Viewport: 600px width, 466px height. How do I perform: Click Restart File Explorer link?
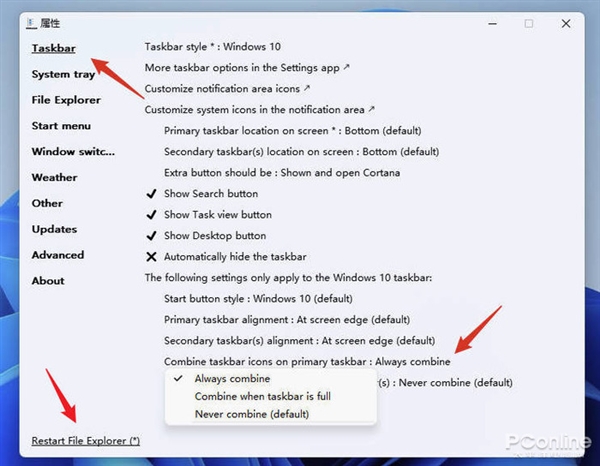click(86, 441)
